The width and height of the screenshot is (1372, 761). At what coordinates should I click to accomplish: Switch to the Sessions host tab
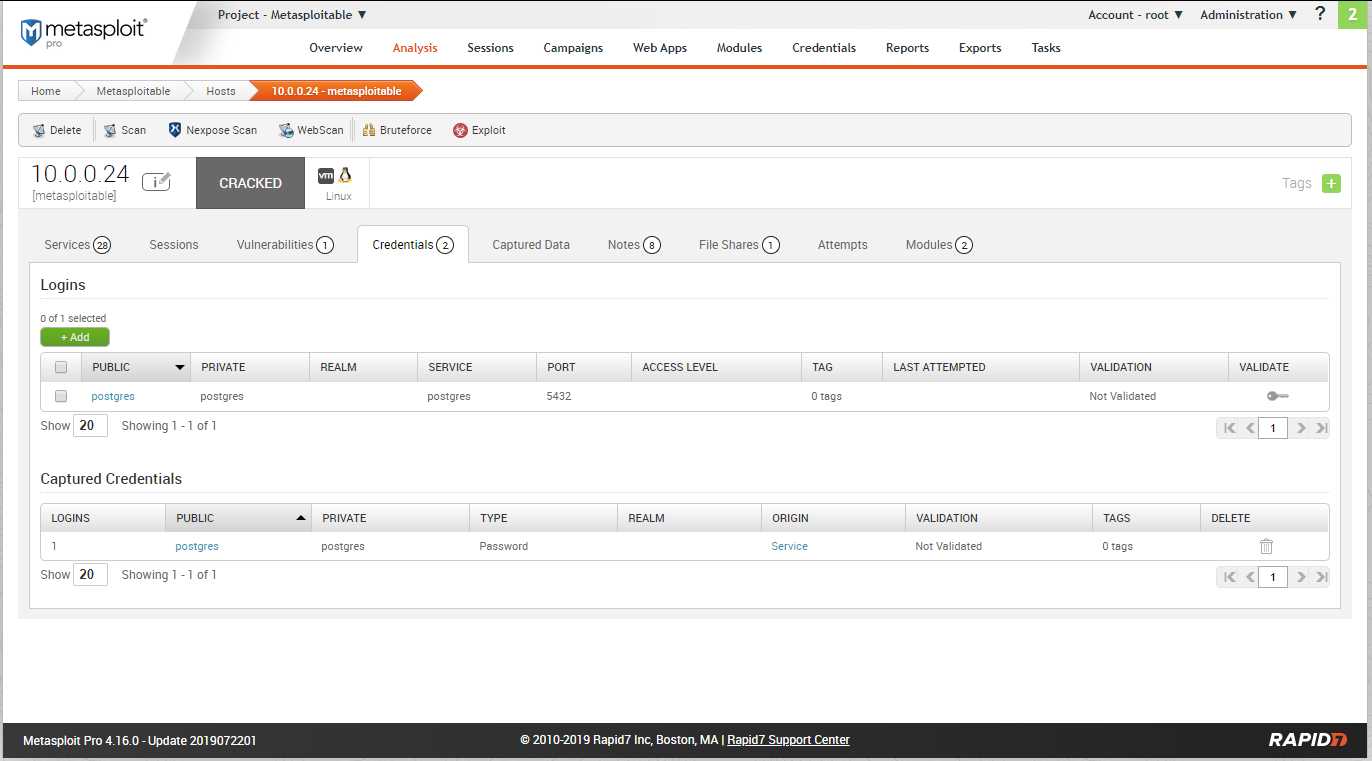coord(174,245)
